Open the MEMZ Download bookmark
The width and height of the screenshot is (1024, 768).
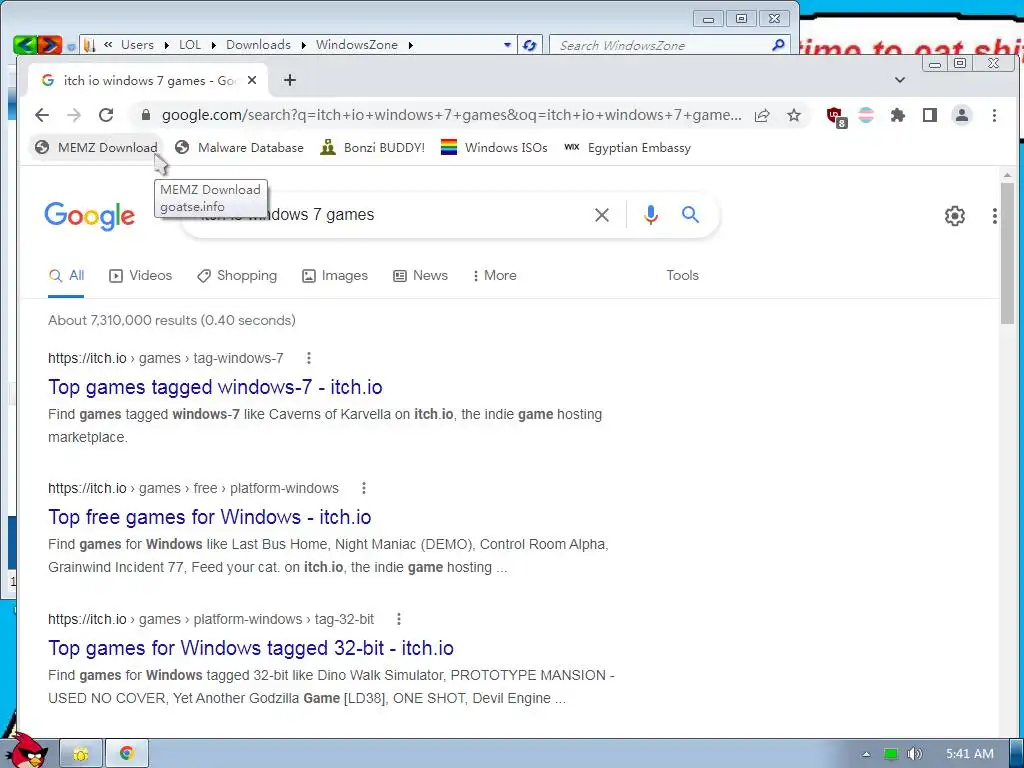coord(96,148)
